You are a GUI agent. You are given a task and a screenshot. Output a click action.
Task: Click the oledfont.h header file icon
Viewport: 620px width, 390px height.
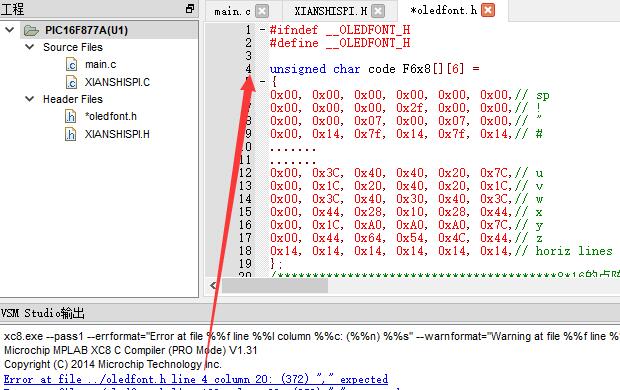(x=70, y=116)
